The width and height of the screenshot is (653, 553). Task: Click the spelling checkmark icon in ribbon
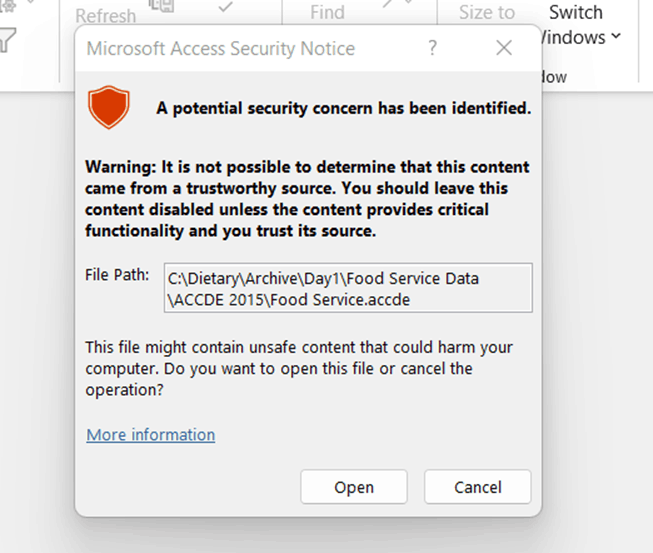(226, 8)
